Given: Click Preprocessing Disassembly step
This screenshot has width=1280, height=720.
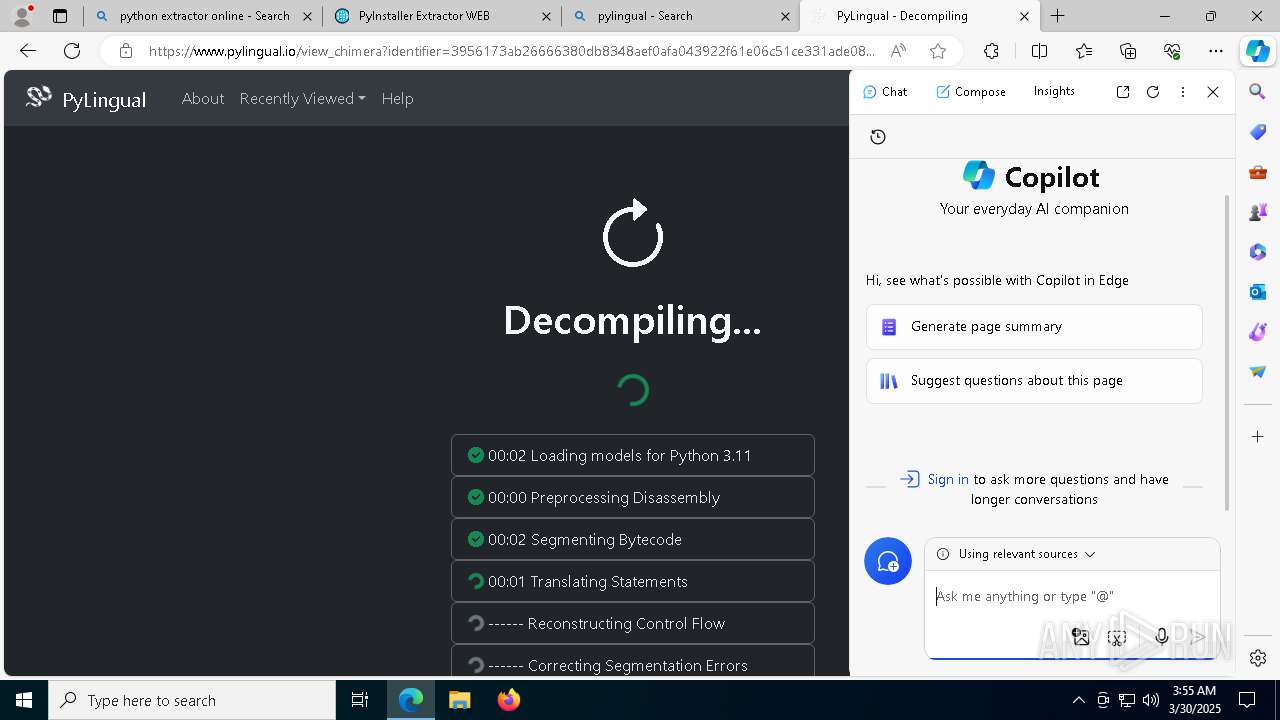Looking at the screenshot, I should 633,497.
